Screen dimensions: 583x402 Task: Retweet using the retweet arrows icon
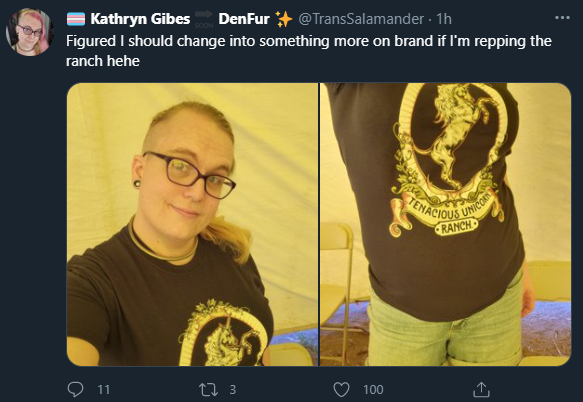tap(208, 389)
